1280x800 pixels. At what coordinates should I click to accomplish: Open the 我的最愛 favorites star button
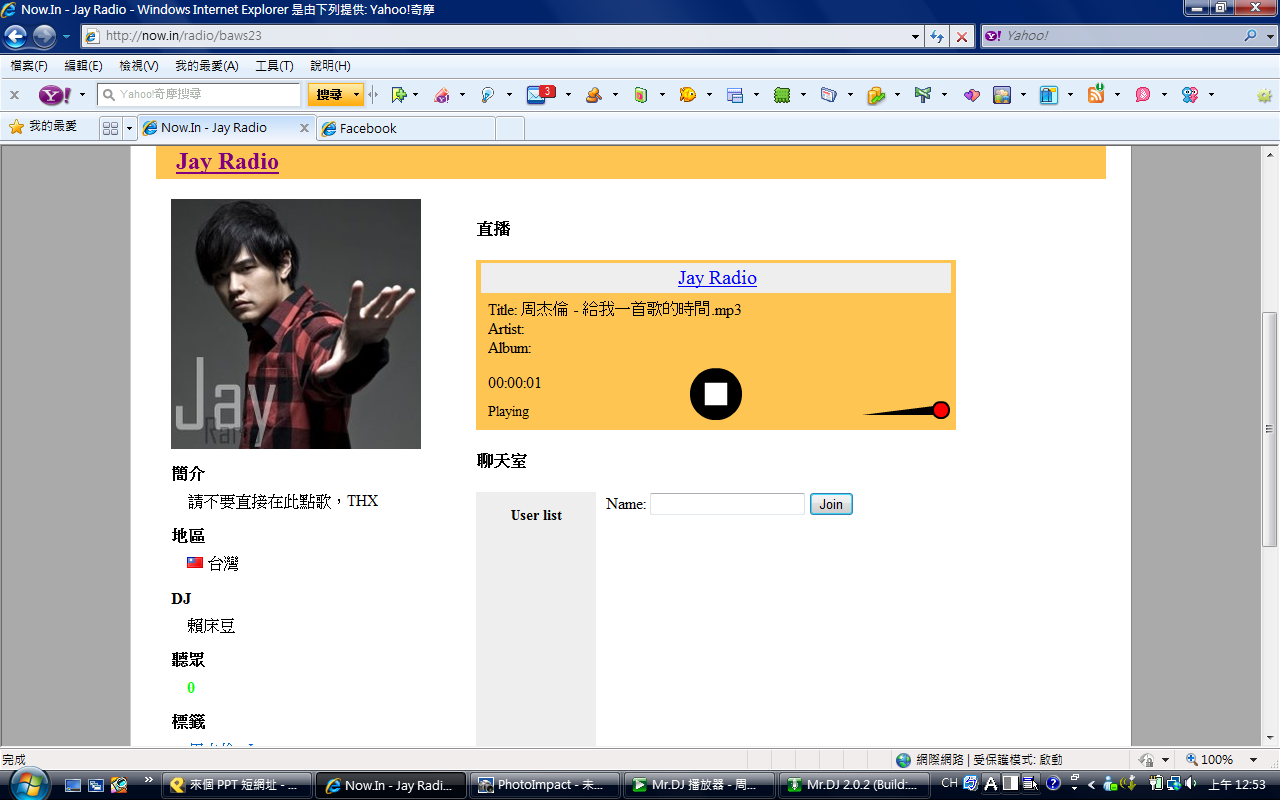coord(43,127)
